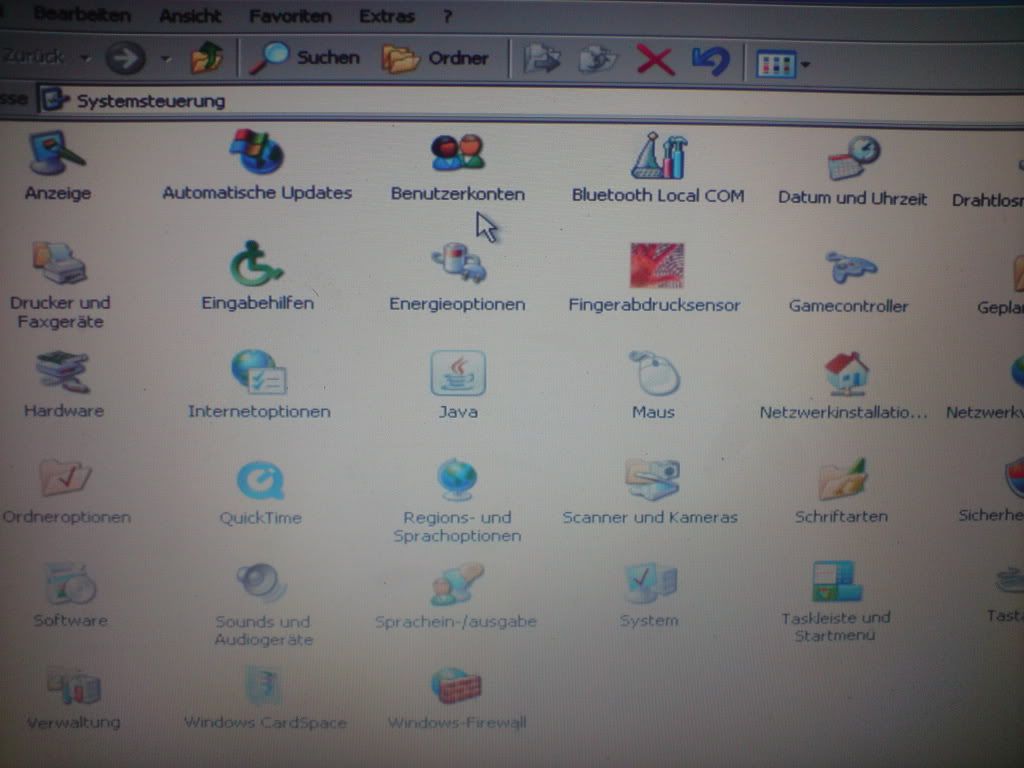Image resolution: width=1024 pixels, height=768 pixels.
Task: Click the move-to-folder toolbar icon
Action: click(x=541, y=59)
